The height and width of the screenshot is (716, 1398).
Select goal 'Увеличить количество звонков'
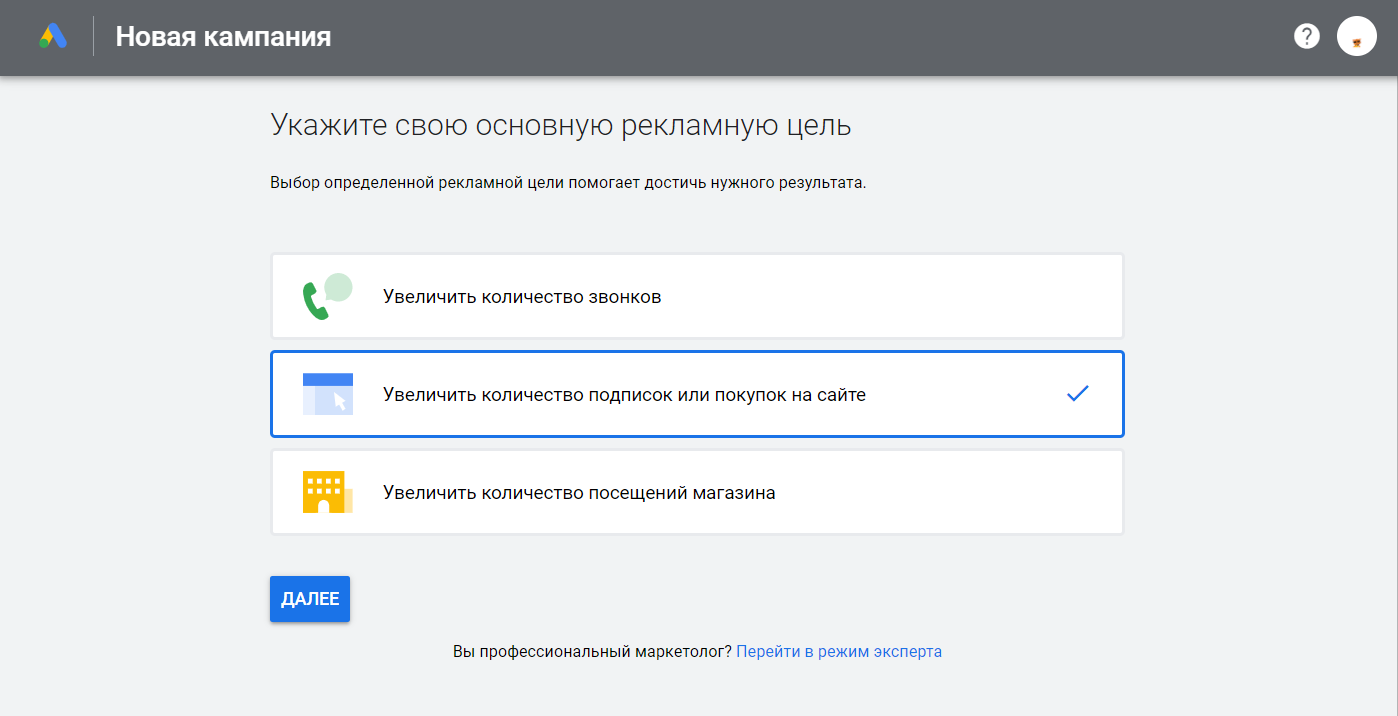pos(522,297)
